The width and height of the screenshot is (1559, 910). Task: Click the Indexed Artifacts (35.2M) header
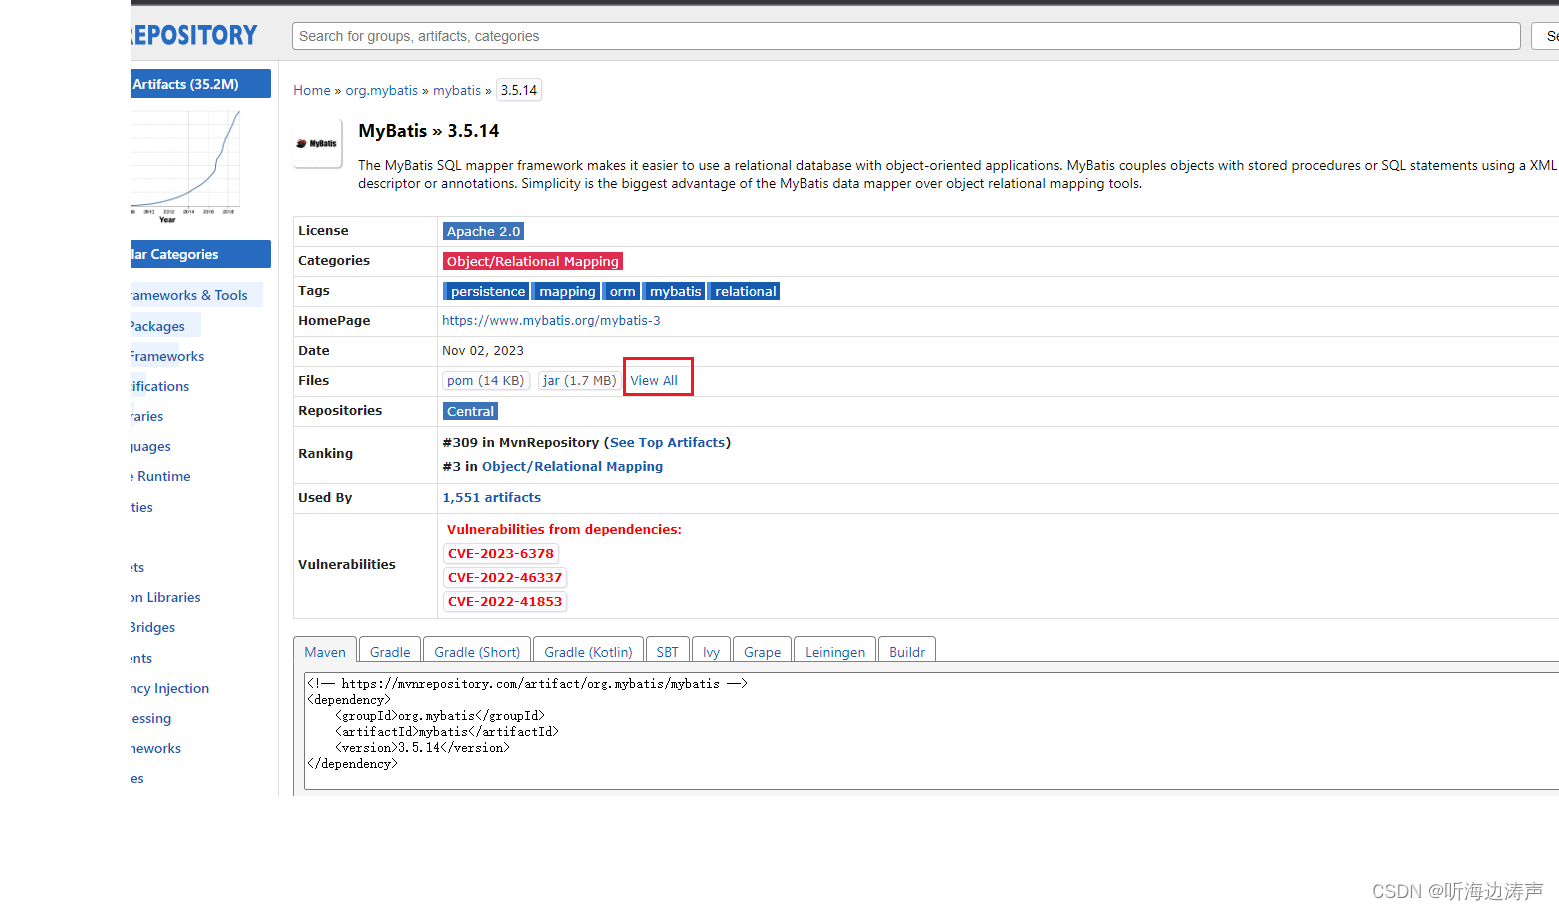(x=201, y=84)
